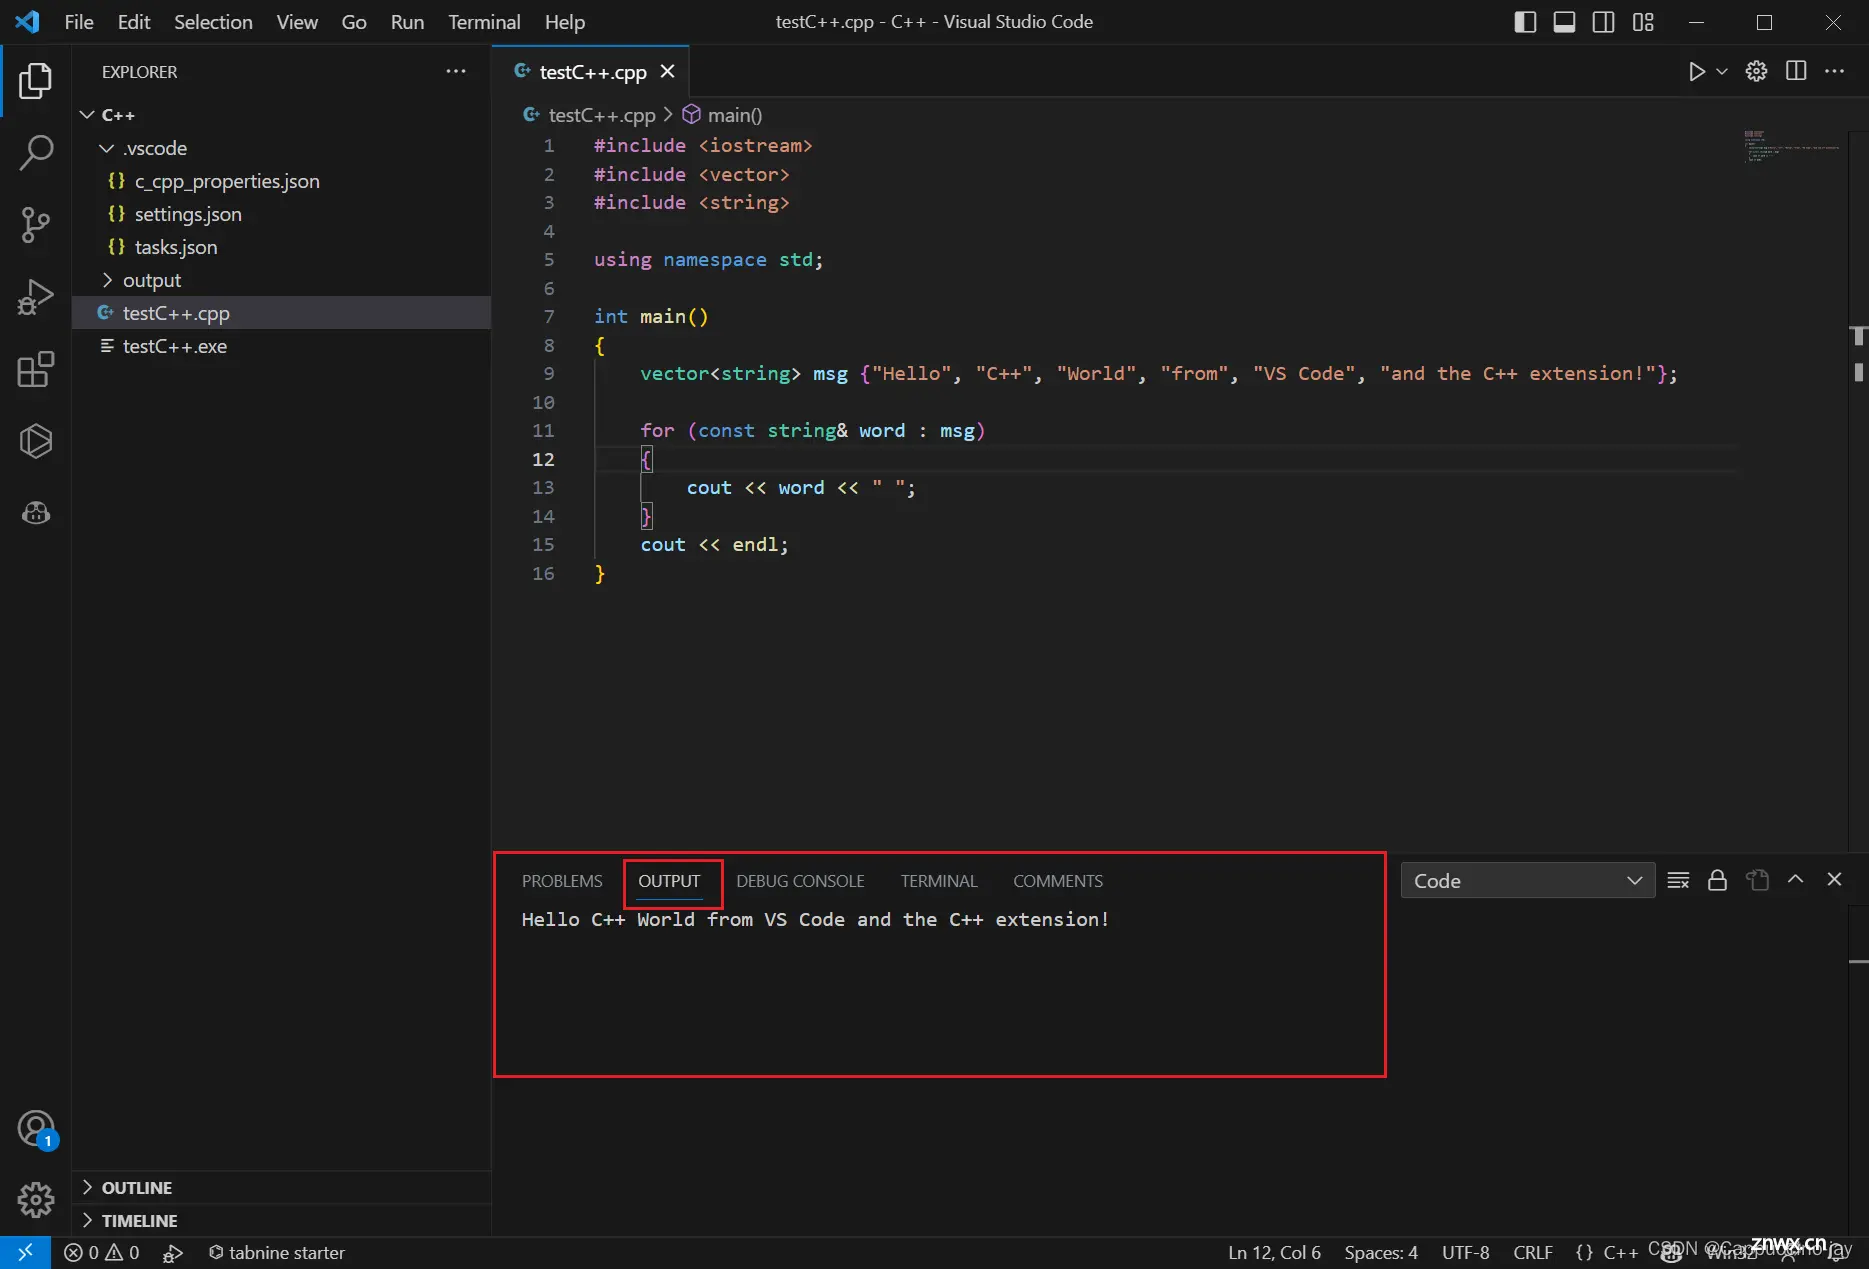Open the View menu
This screenshot has width=1869, height=1269.
click(x=297, y=22)
